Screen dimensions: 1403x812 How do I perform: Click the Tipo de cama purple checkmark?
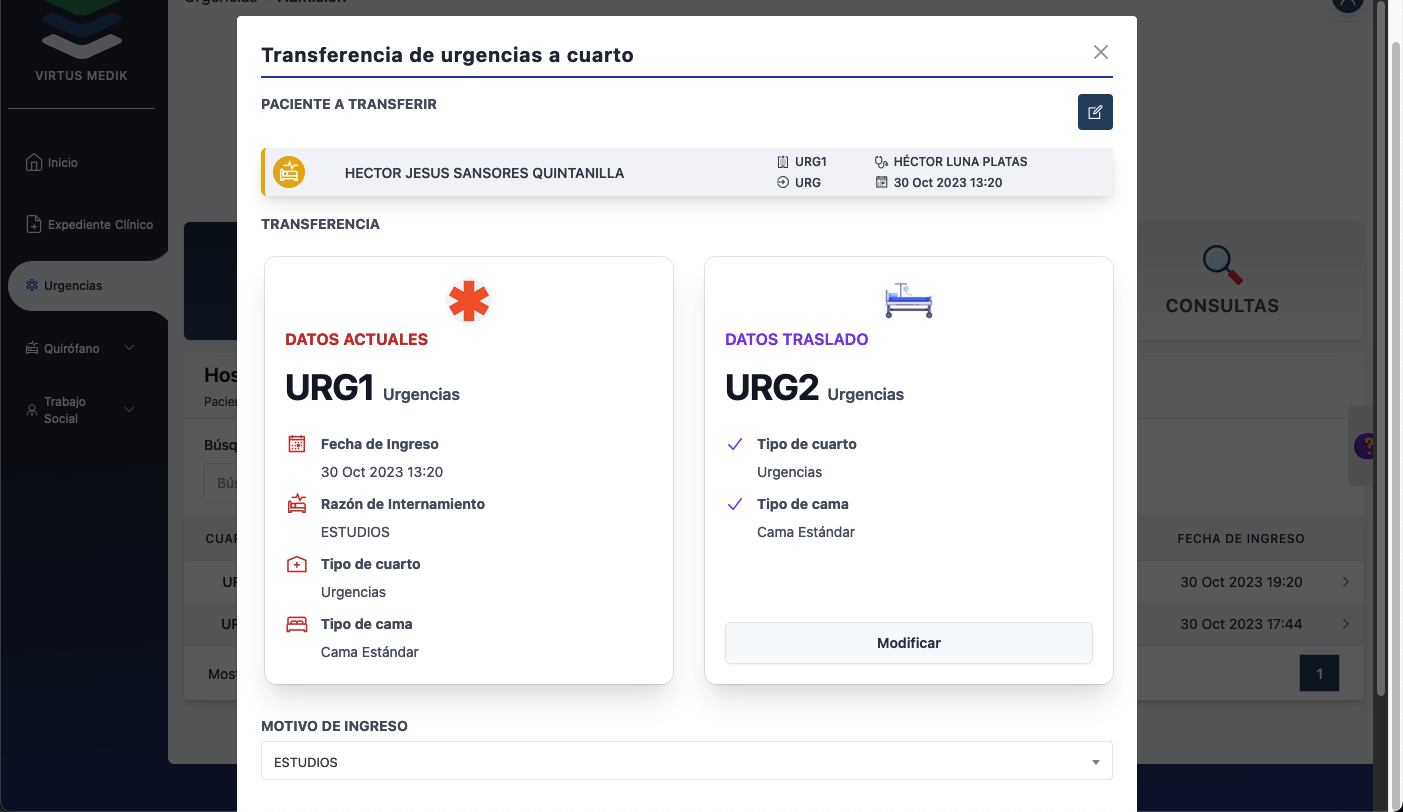pos(735,504)
